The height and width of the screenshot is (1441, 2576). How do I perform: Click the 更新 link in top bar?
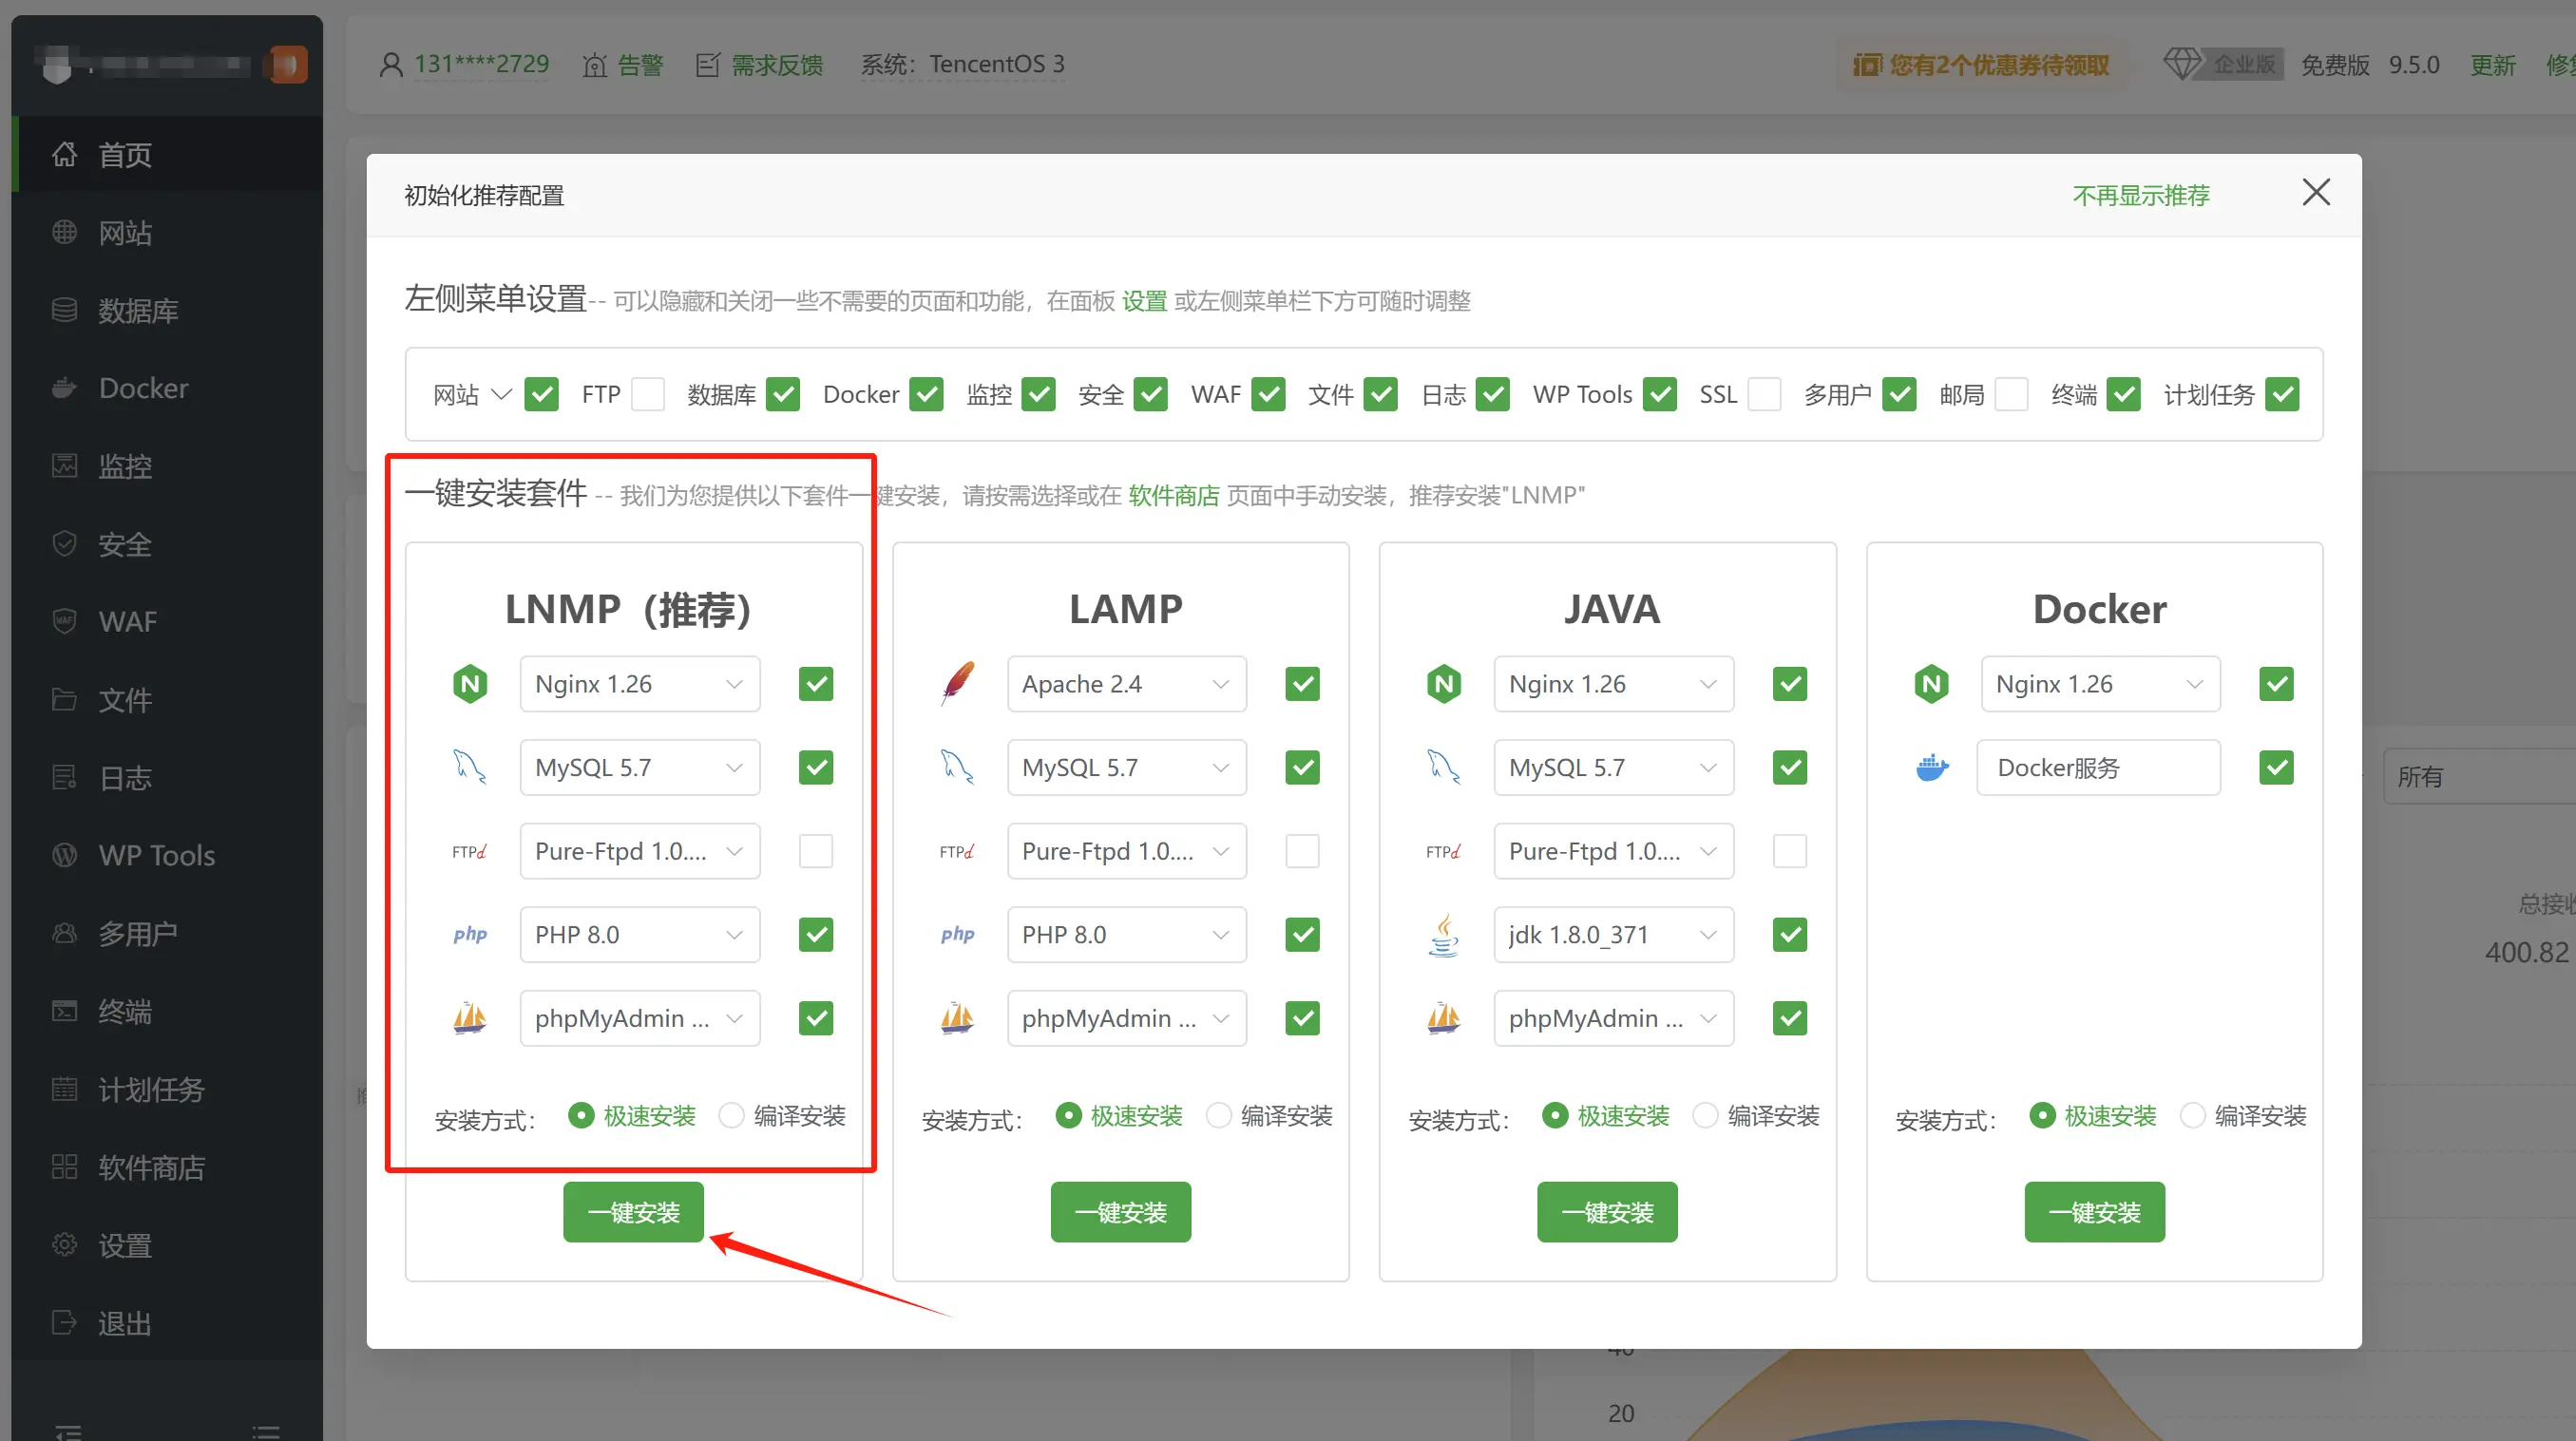coord(2492,65)
